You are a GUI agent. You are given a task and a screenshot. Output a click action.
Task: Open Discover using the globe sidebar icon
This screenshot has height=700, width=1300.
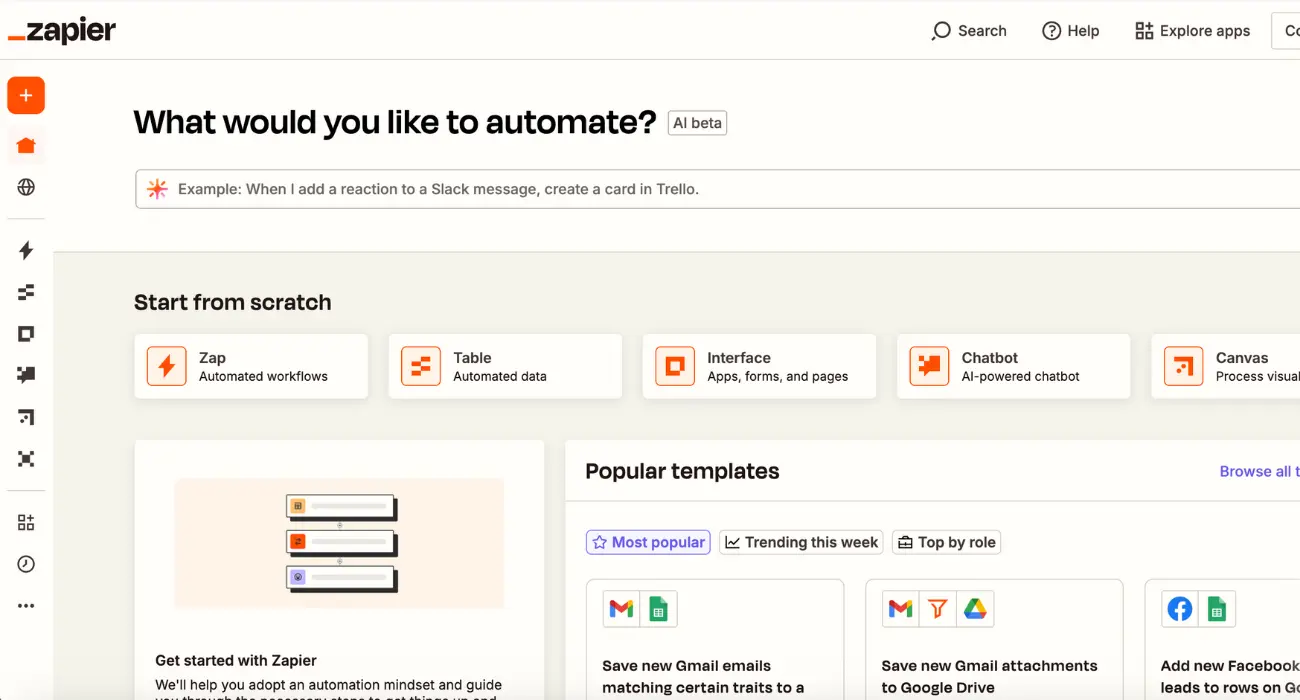tap(26, 187)
